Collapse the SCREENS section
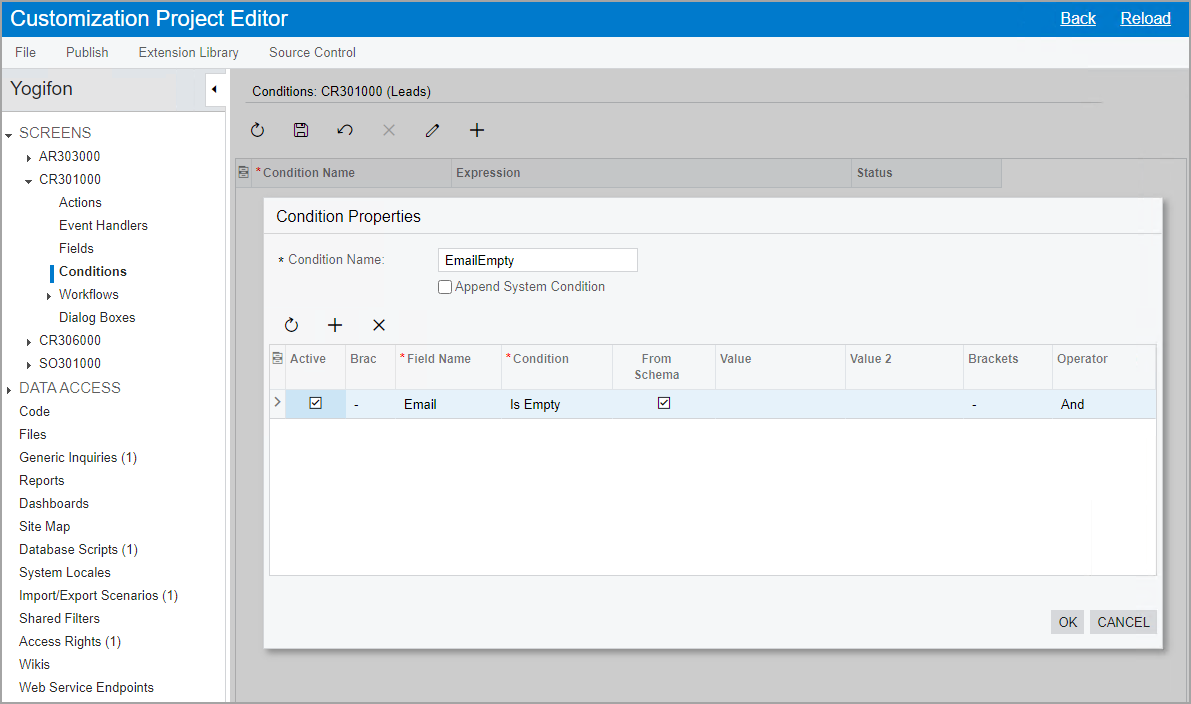1191x704 pixels. click(x=9, y=134)
